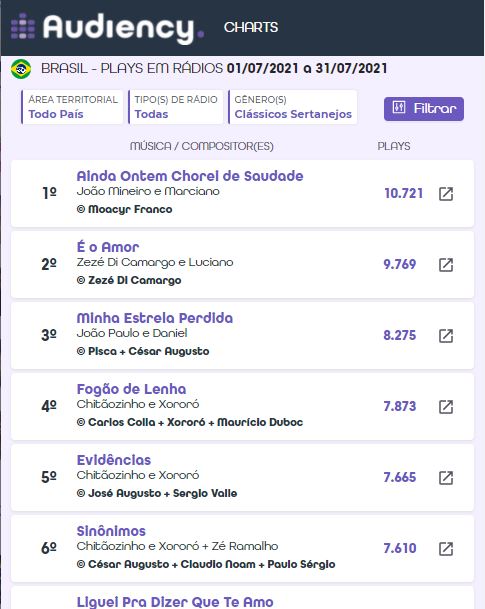Open the Gênero(s) filter Clássicos Sertanejos
485x609 pixels.
pyautogui.click(x=293, y=107)
